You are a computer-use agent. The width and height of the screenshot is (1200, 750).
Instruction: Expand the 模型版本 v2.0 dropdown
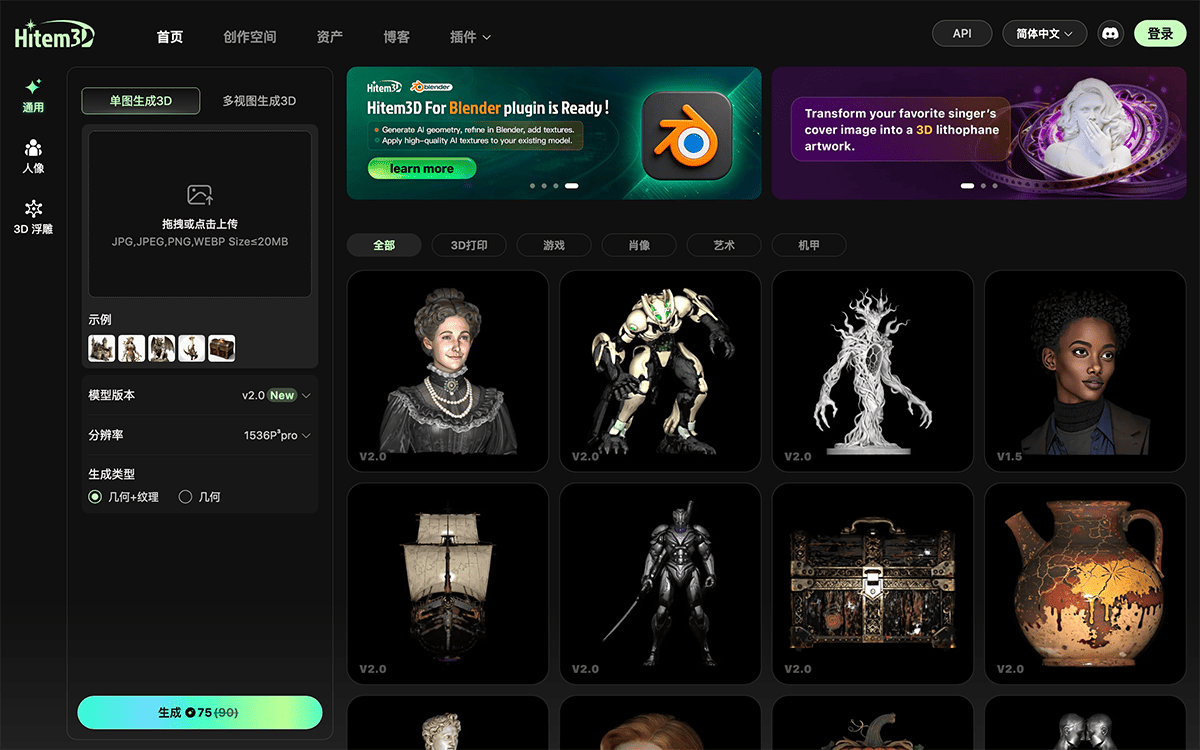click(x=276, y=396)
